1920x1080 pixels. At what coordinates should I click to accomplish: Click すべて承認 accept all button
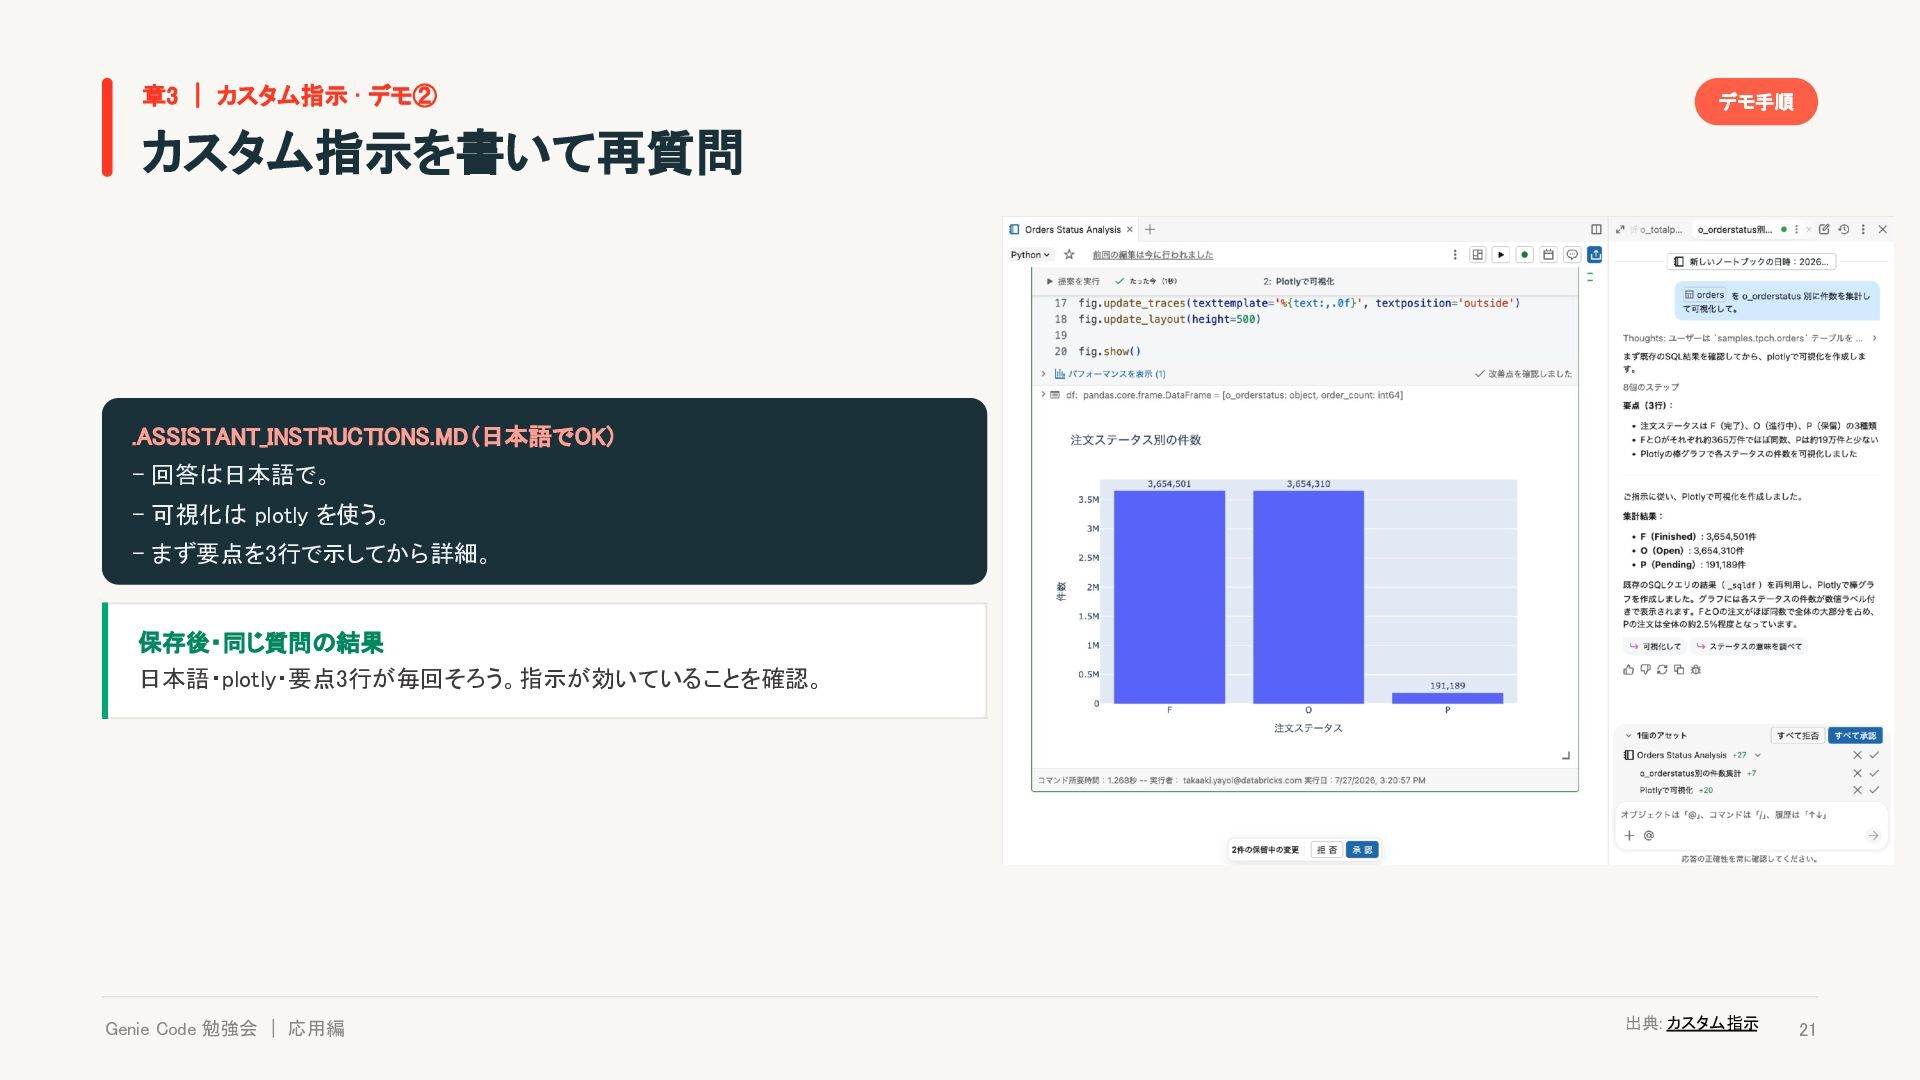point(1855,735)
